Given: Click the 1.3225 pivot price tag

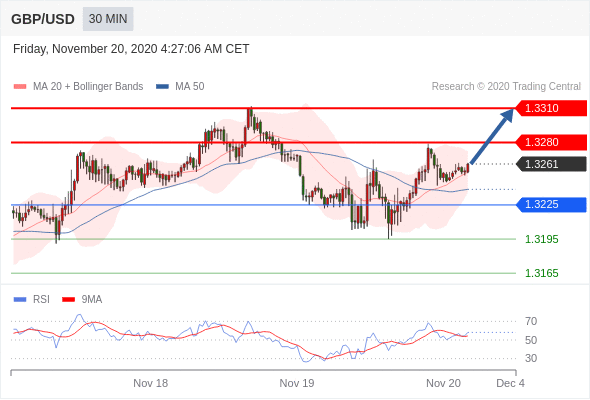Looking at the screenshot, I should pos(551,205).
